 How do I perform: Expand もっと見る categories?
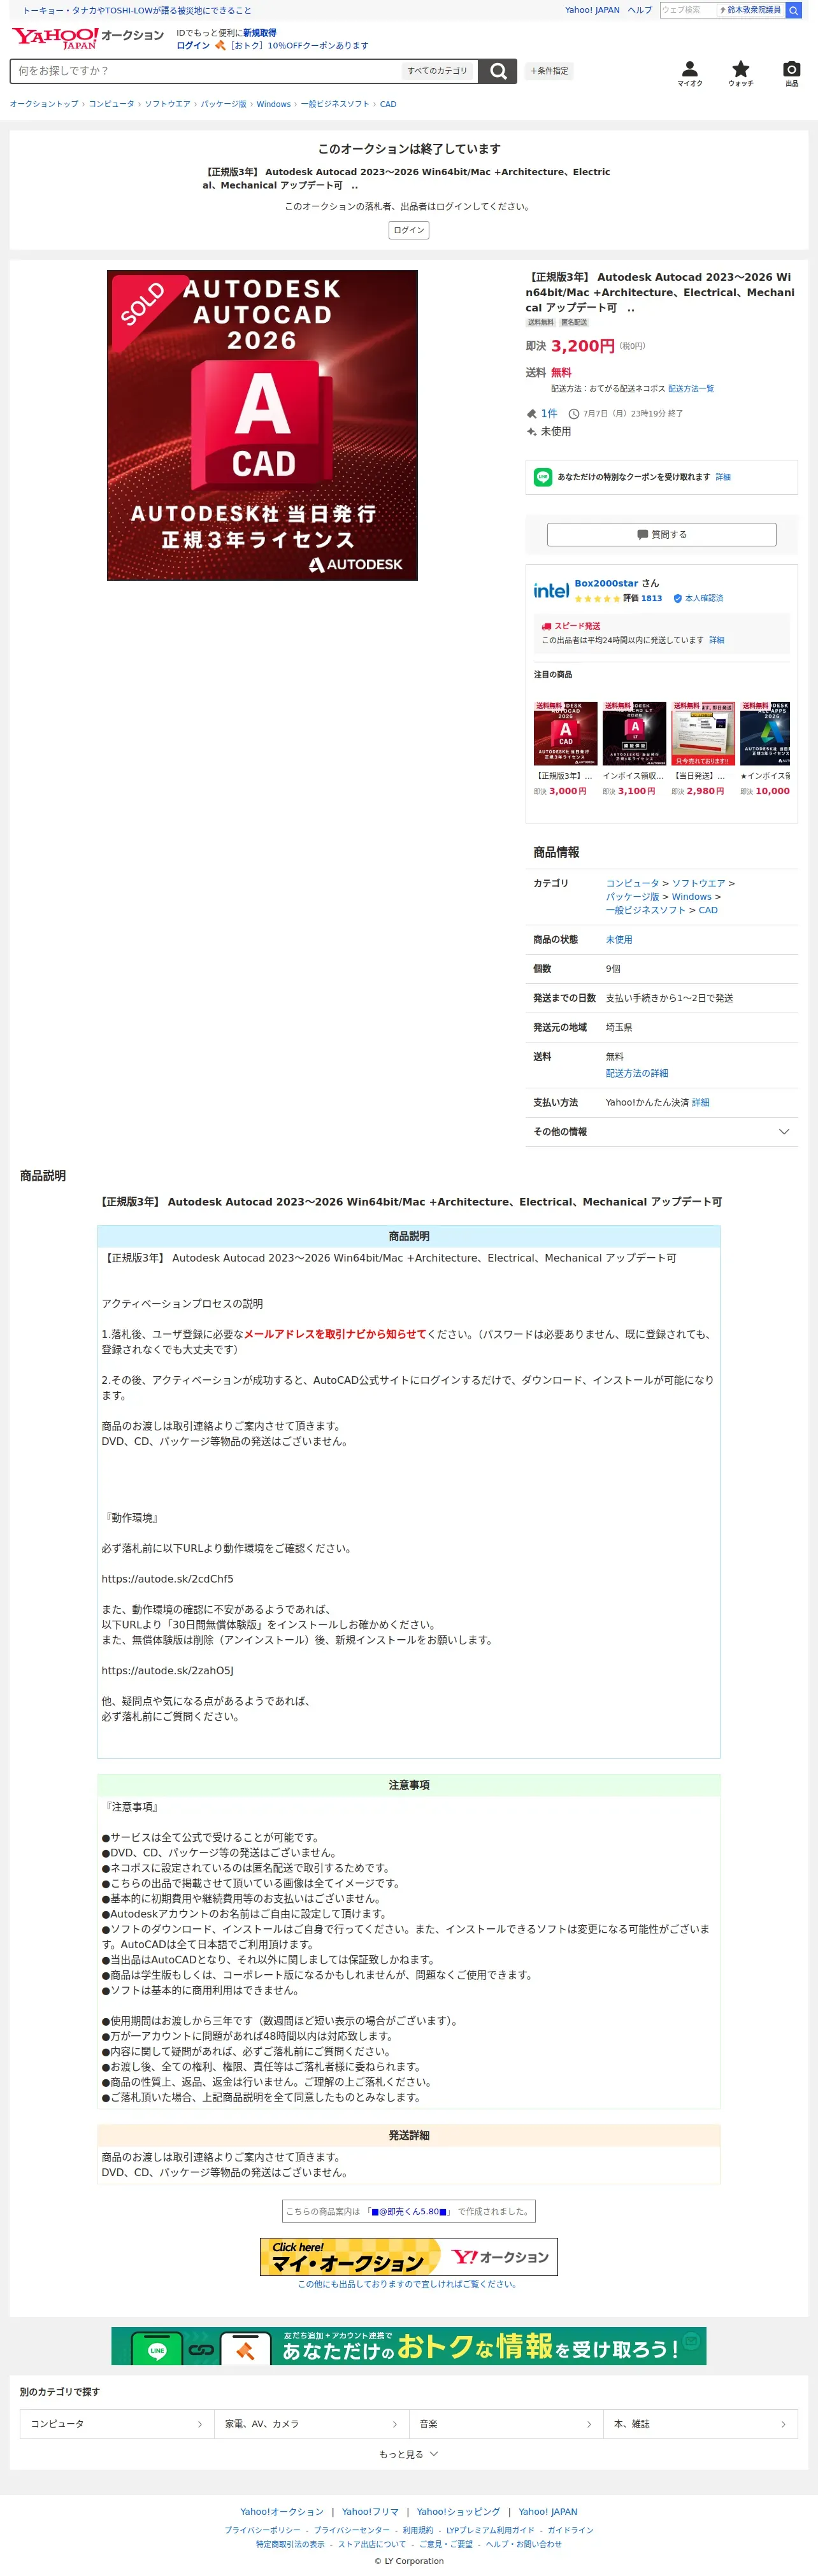(x=408, y=2454)
